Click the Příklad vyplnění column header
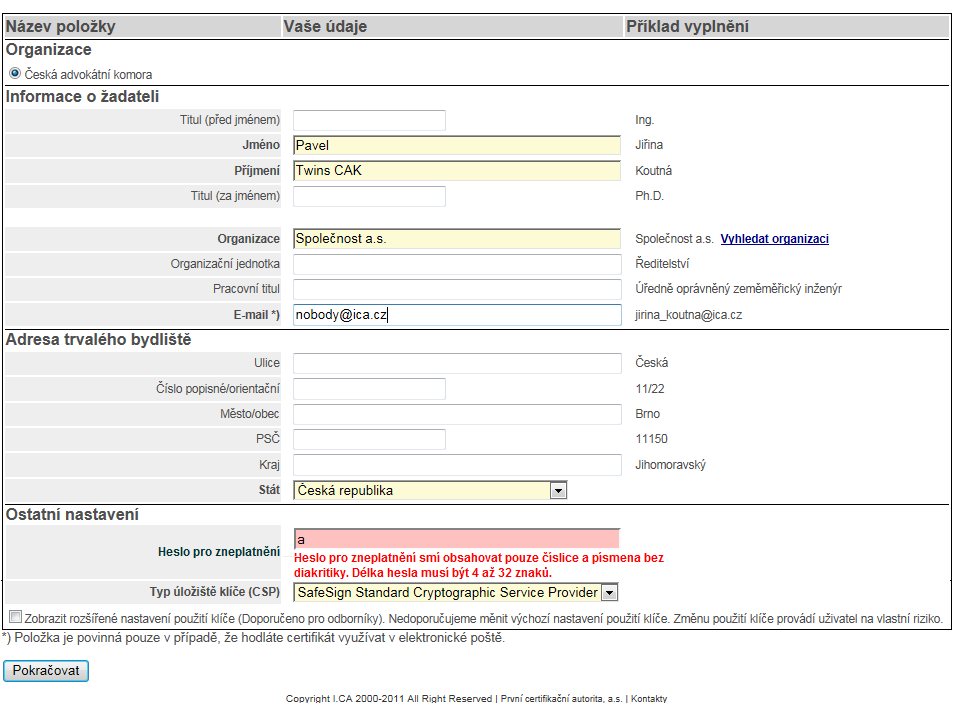The image size is (970, 714). click(x=687, y=27)
